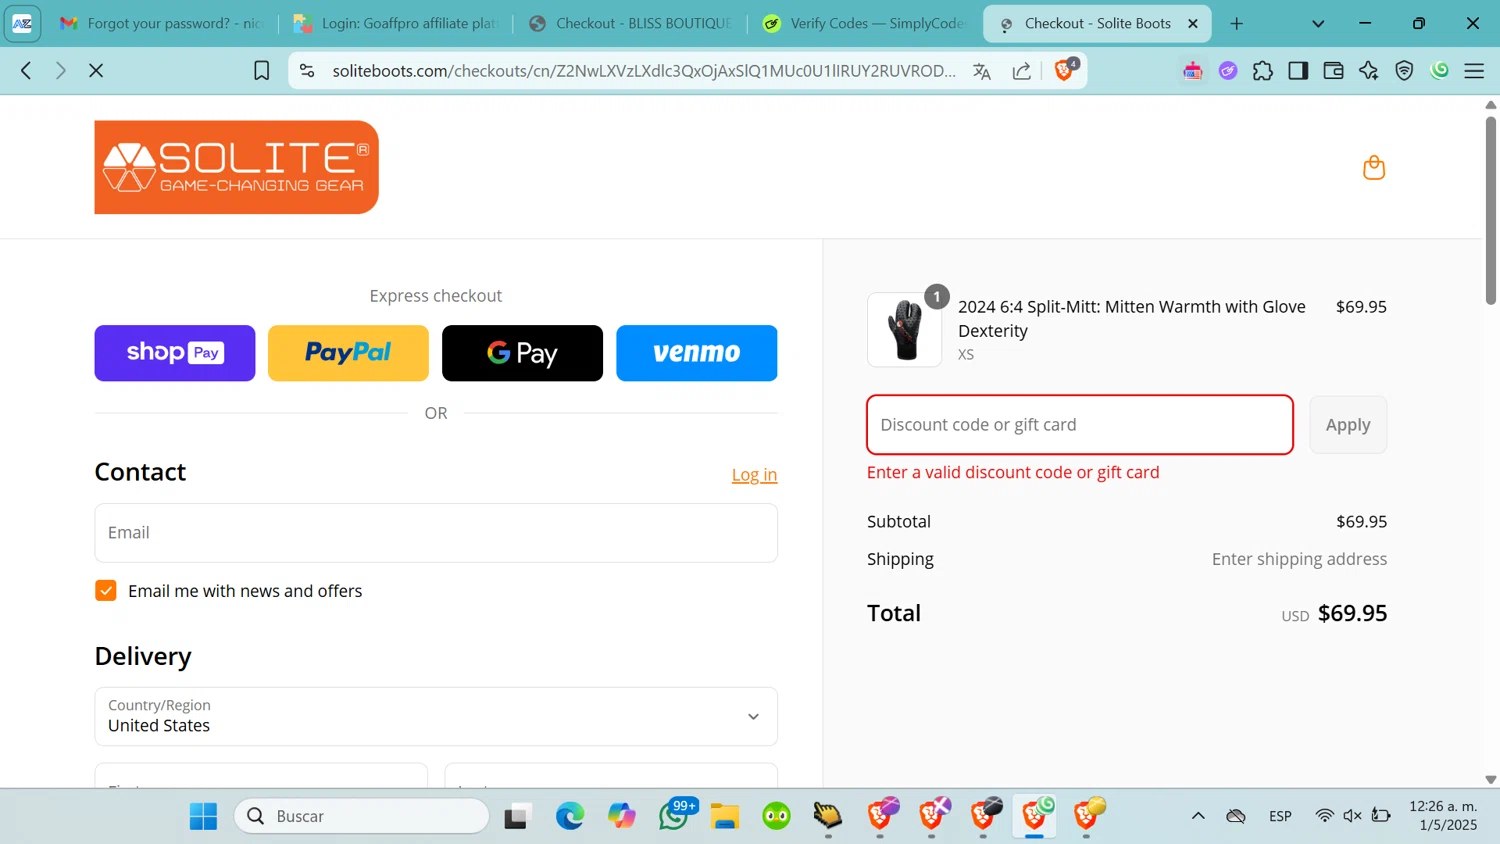Open Microsoft Edge from taskbar
Image resolution: width=1500 pixels, height=844 pixels.
pos(570,816)
